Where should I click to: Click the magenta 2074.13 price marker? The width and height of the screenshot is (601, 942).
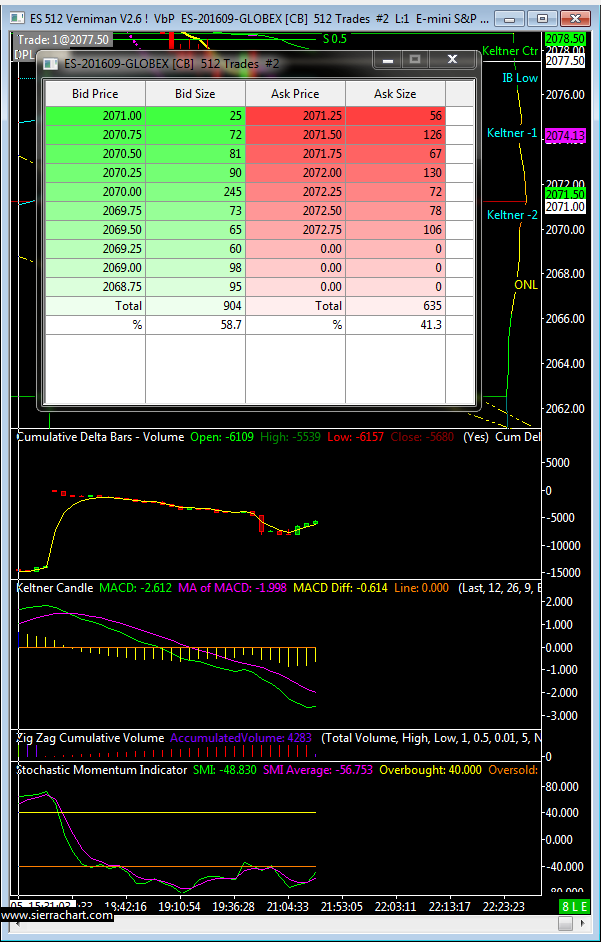tap(564, 136)
